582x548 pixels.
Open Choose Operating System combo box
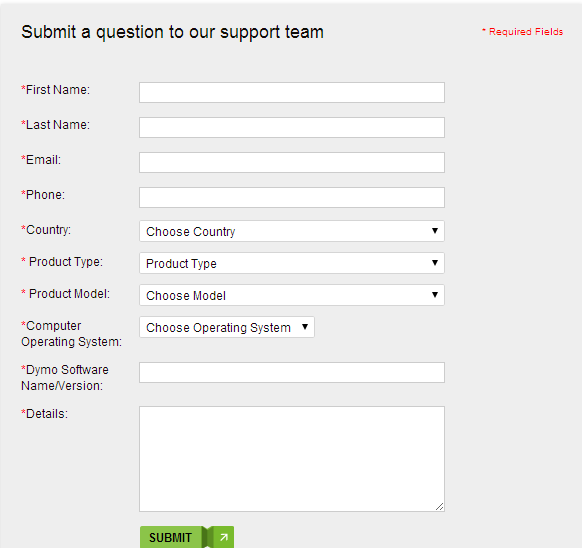(x=227, y=327)
